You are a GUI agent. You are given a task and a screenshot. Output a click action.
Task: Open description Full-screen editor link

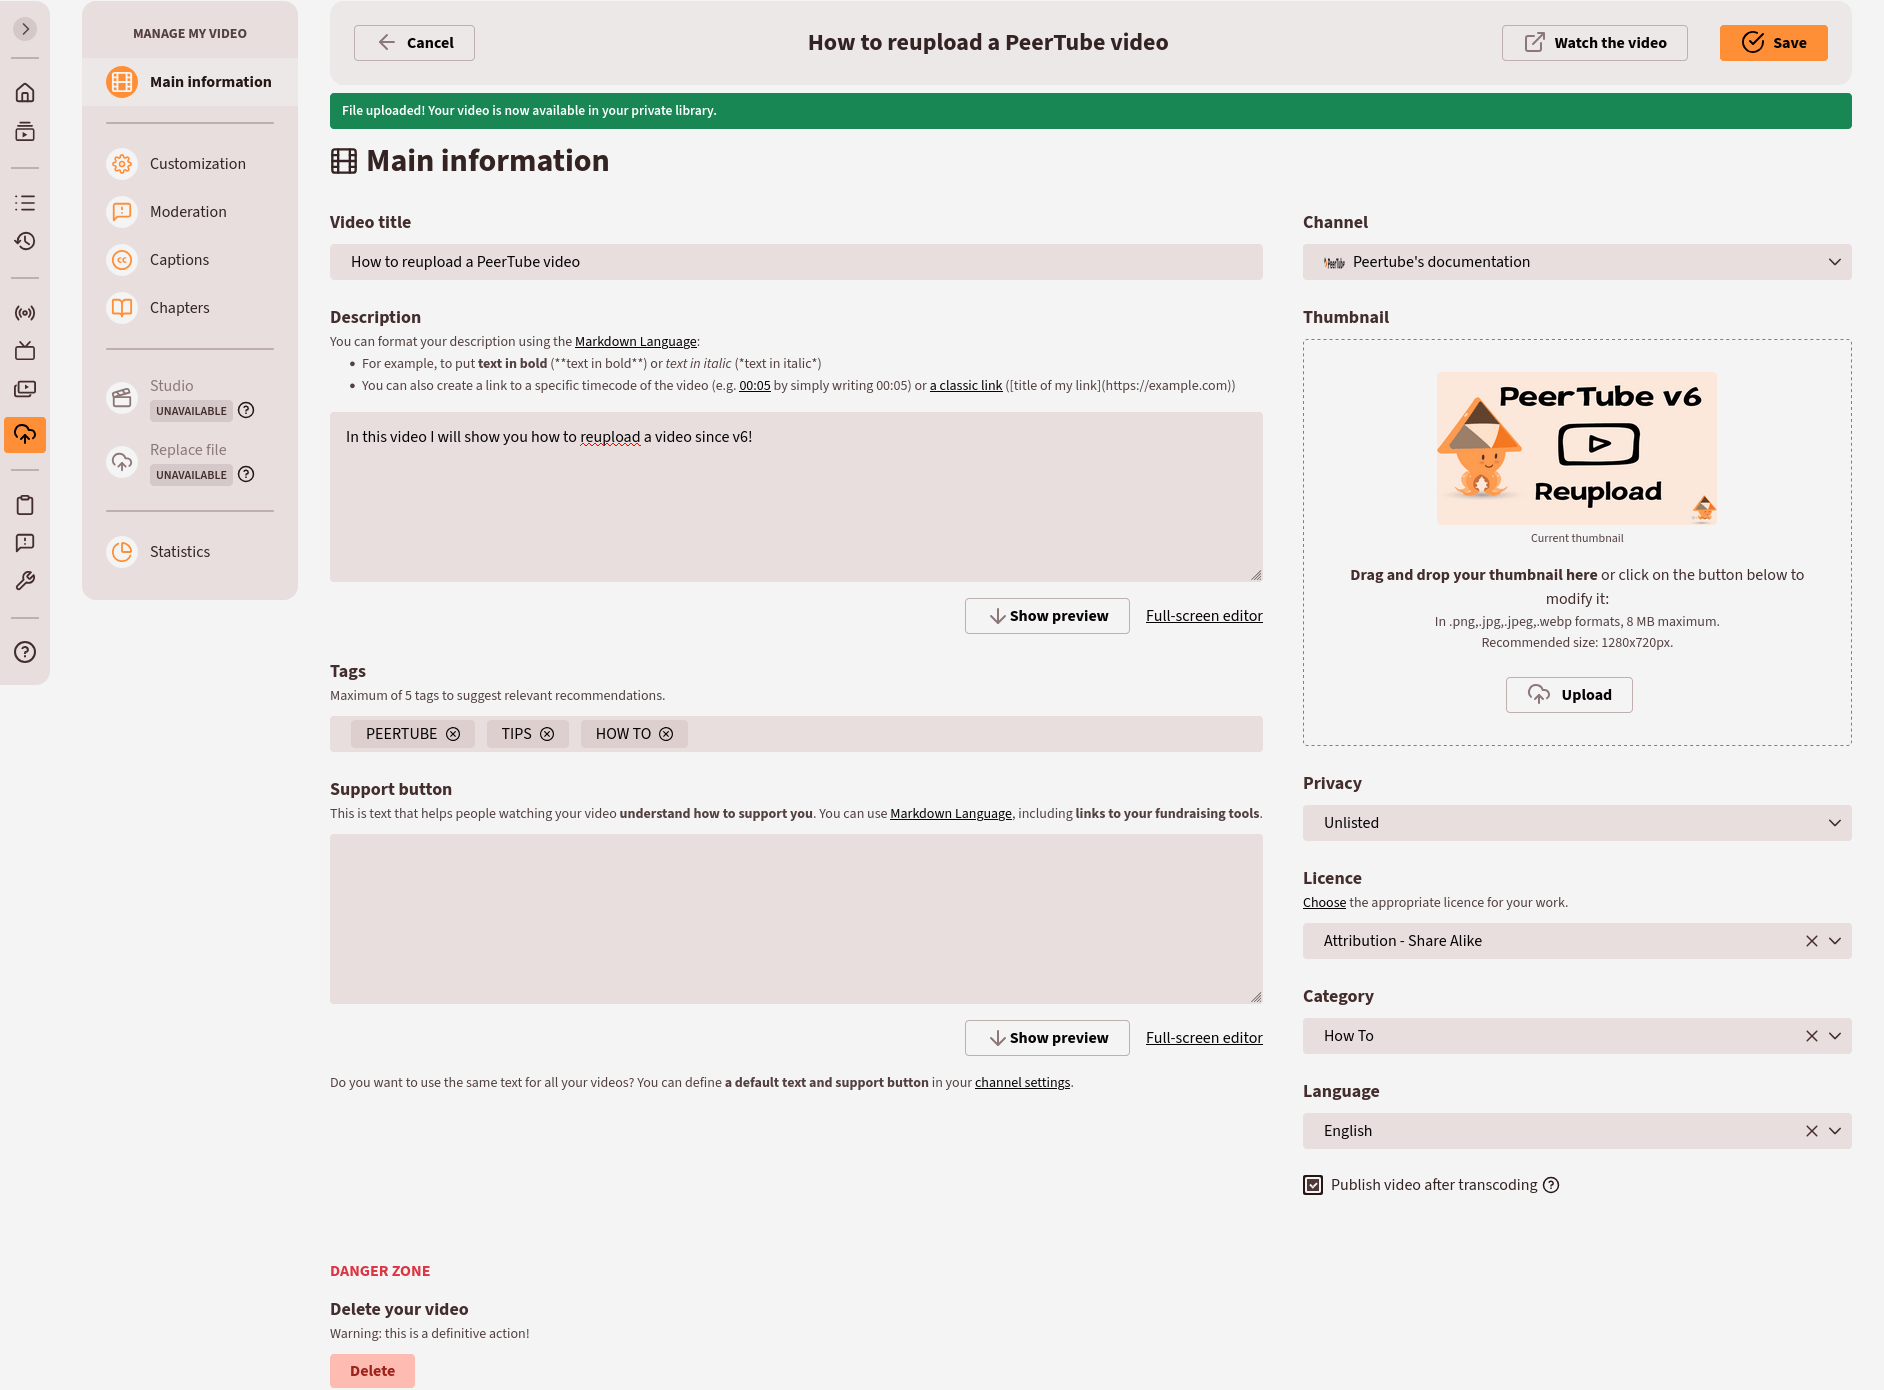click(x=1204, y=616)
